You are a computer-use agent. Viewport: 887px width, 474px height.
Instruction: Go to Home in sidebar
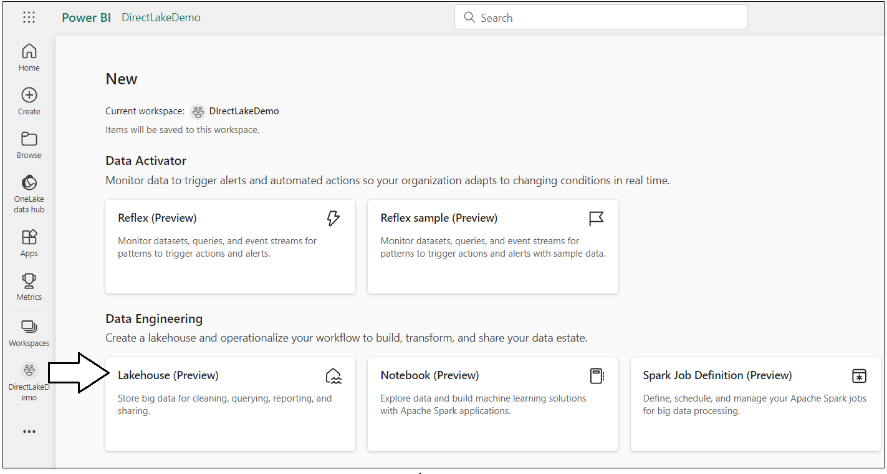click(29, 57)
